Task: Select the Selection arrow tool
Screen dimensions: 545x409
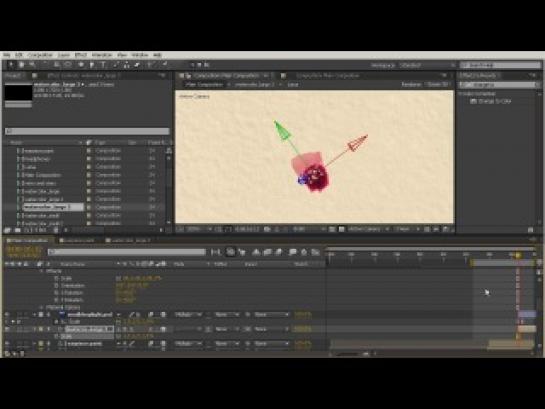Action: coord(11,65)
